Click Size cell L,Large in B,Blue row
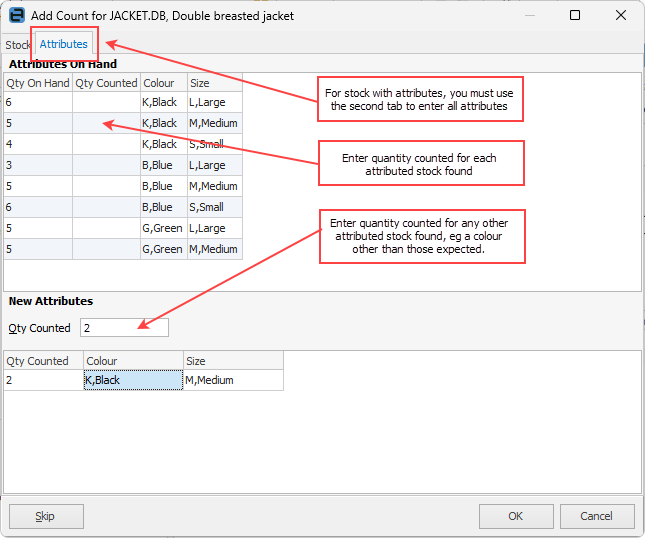Viewport: 645px width, 538px height. [215, 165]
